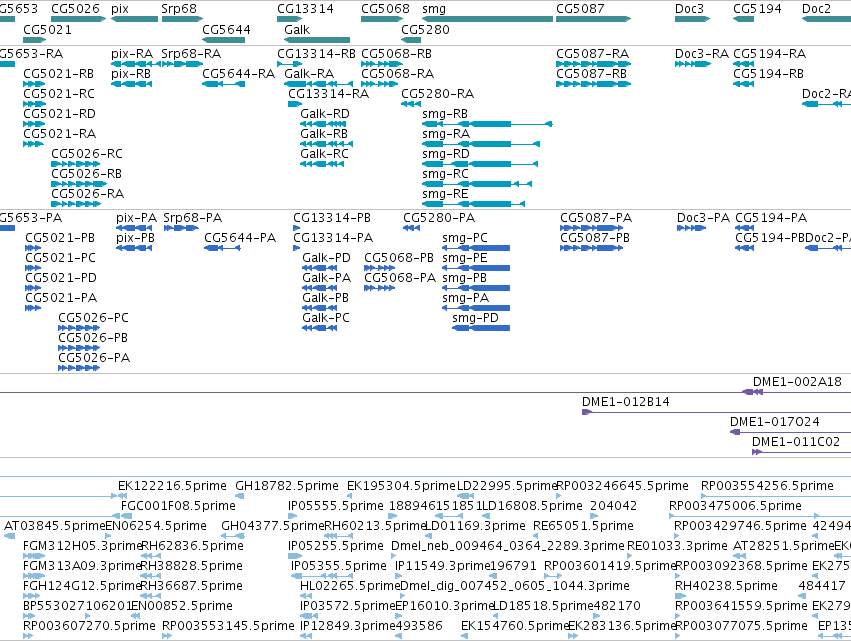Select the CG5026-PA protein label
851x641 pixels.
(94, 358)
